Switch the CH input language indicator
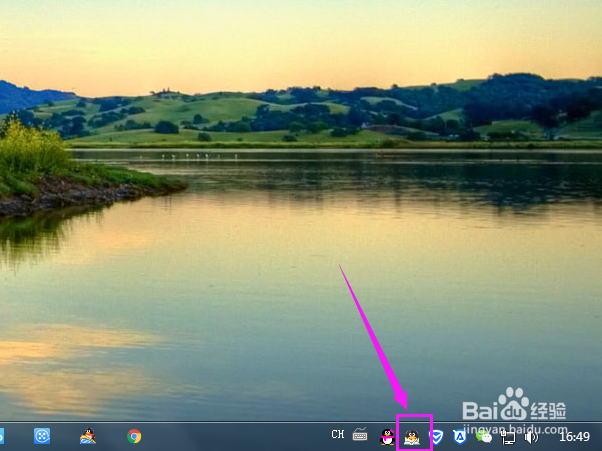602x451 pixels. point(337,434)
